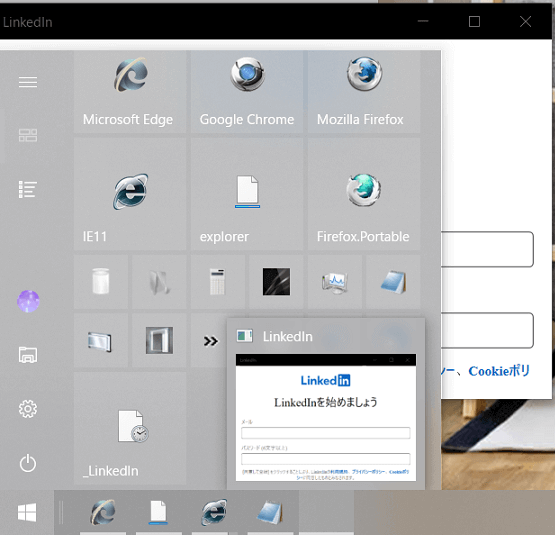Launch the IE11 tile
The width and height of the screenshot is (555, 535).
point(130,194)
